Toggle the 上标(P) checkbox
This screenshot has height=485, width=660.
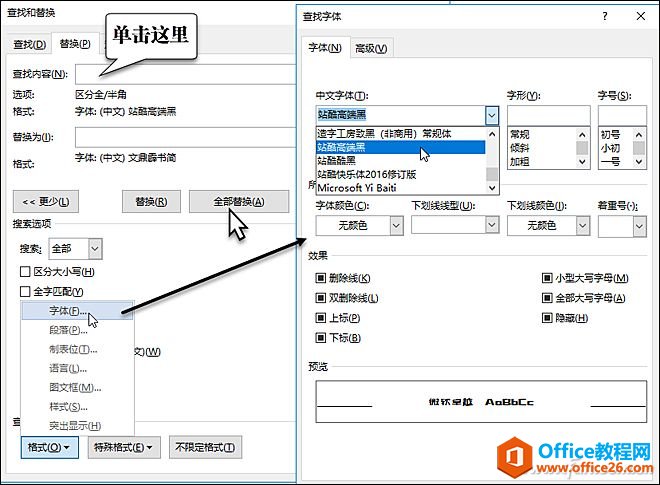[x=320, y=318]
